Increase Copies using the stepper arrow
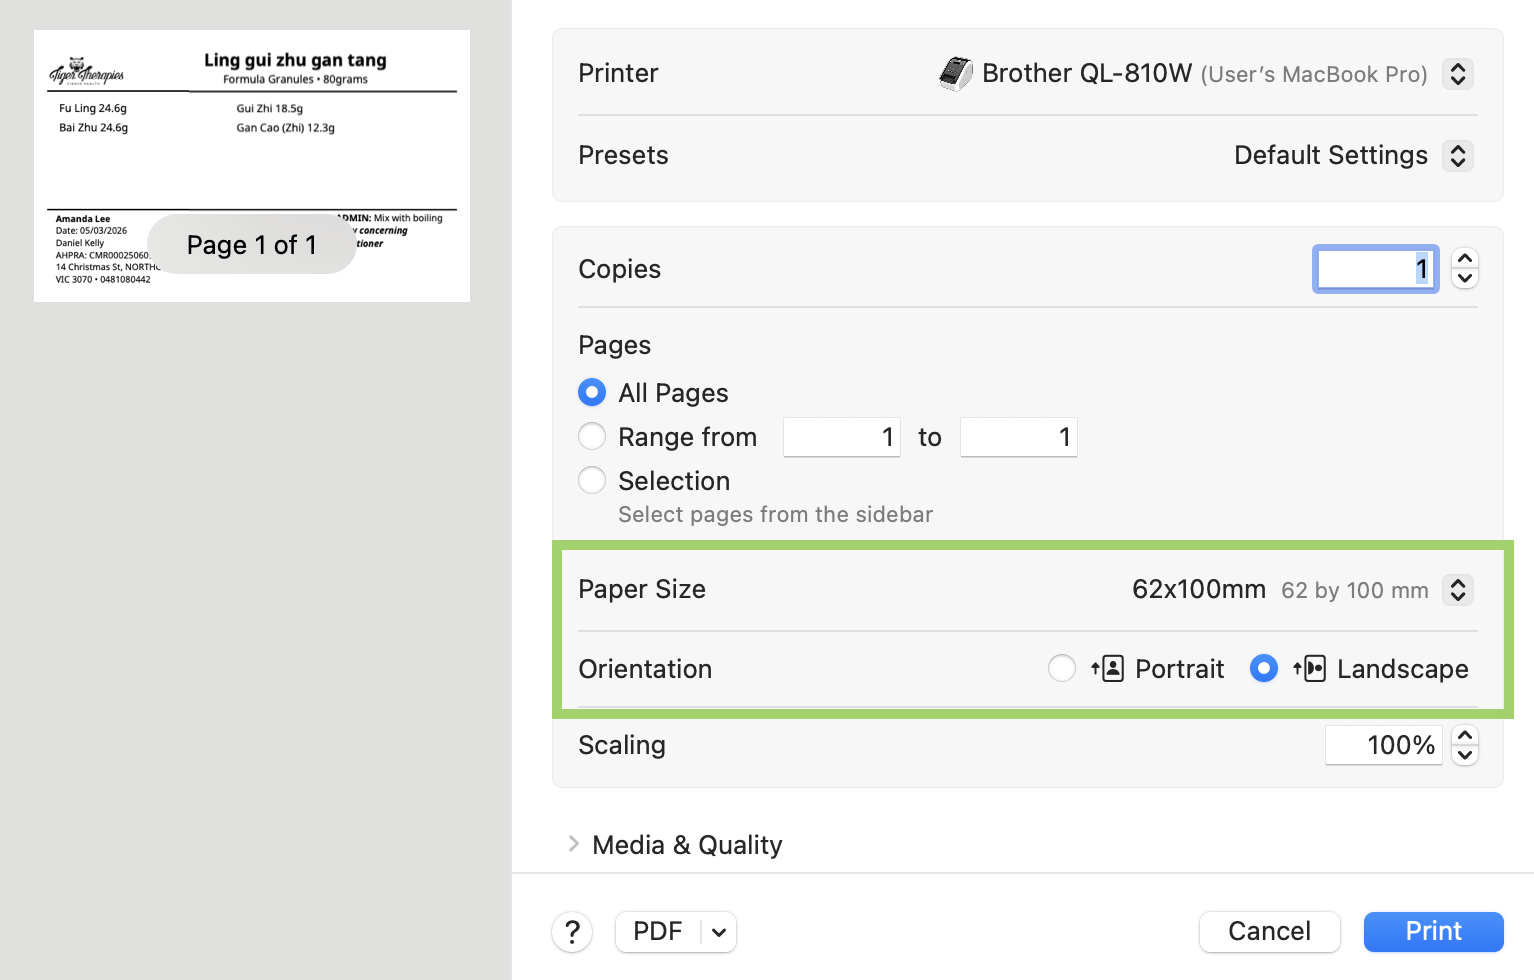 pyautogui.click(x=1464, y=259)
